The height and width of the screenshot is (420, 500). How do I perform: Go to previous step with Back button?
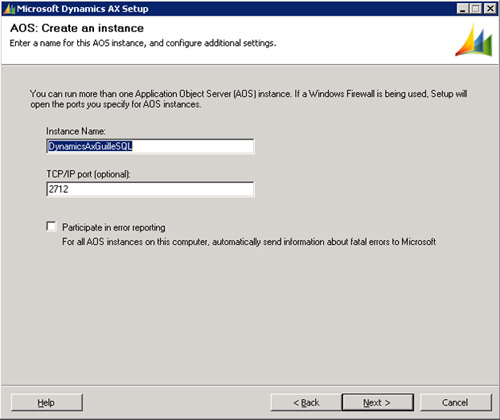(306, 403)
